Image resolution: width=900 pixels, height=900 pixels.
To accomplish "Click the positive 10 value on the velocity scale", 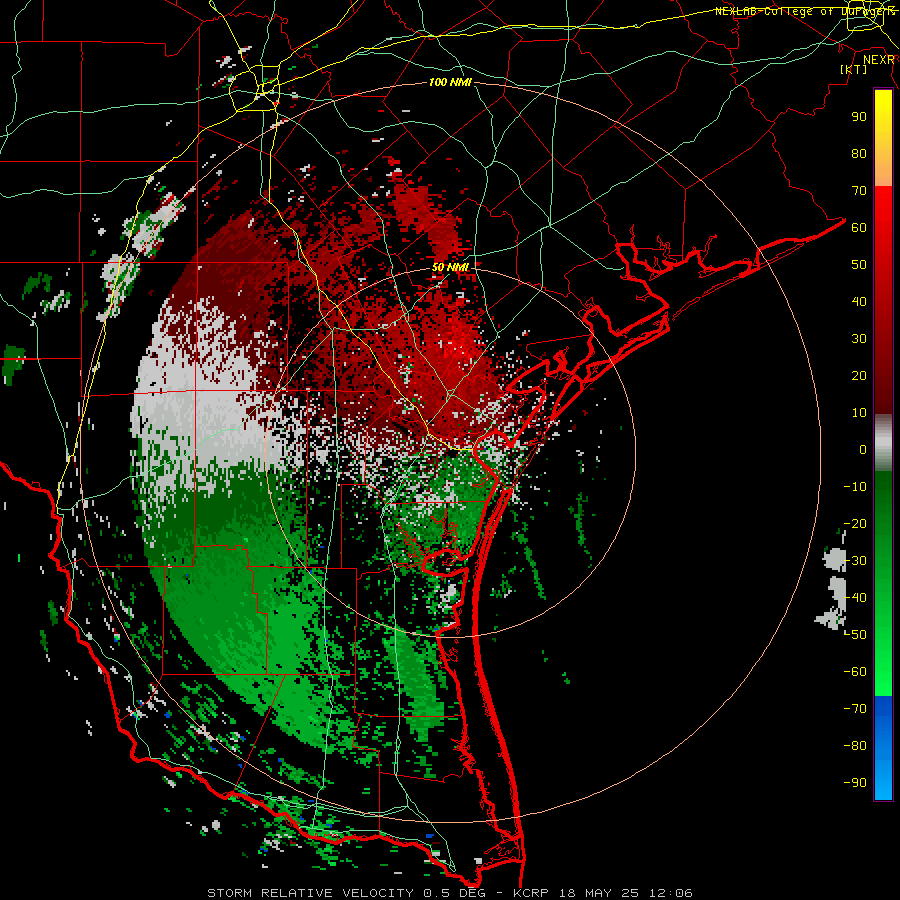I will click(x=859, y=413).
